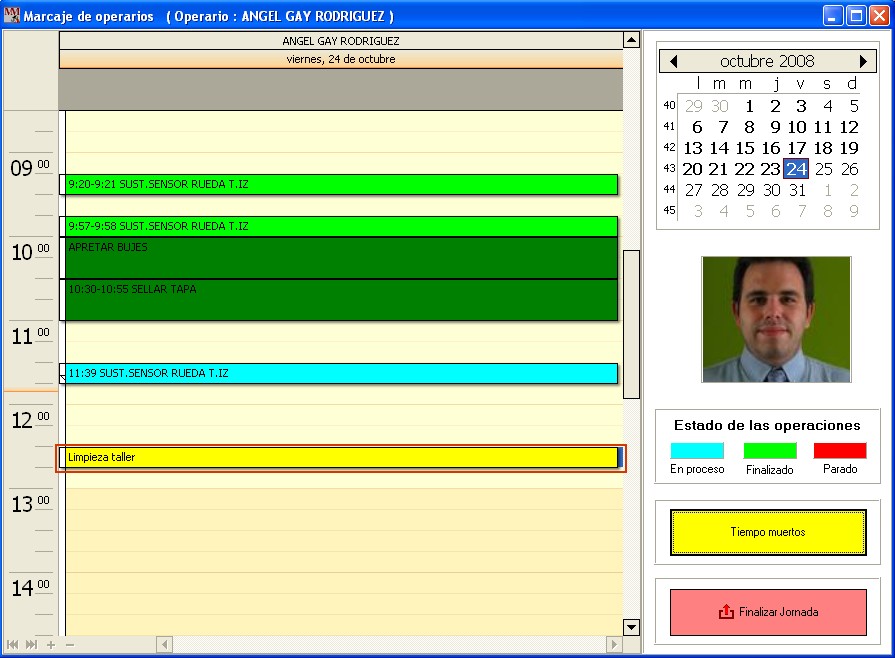Viewport: 895px width, 658px height.
Task: Click the Finalizar Jornada button
Action: (x=768, y=612)
